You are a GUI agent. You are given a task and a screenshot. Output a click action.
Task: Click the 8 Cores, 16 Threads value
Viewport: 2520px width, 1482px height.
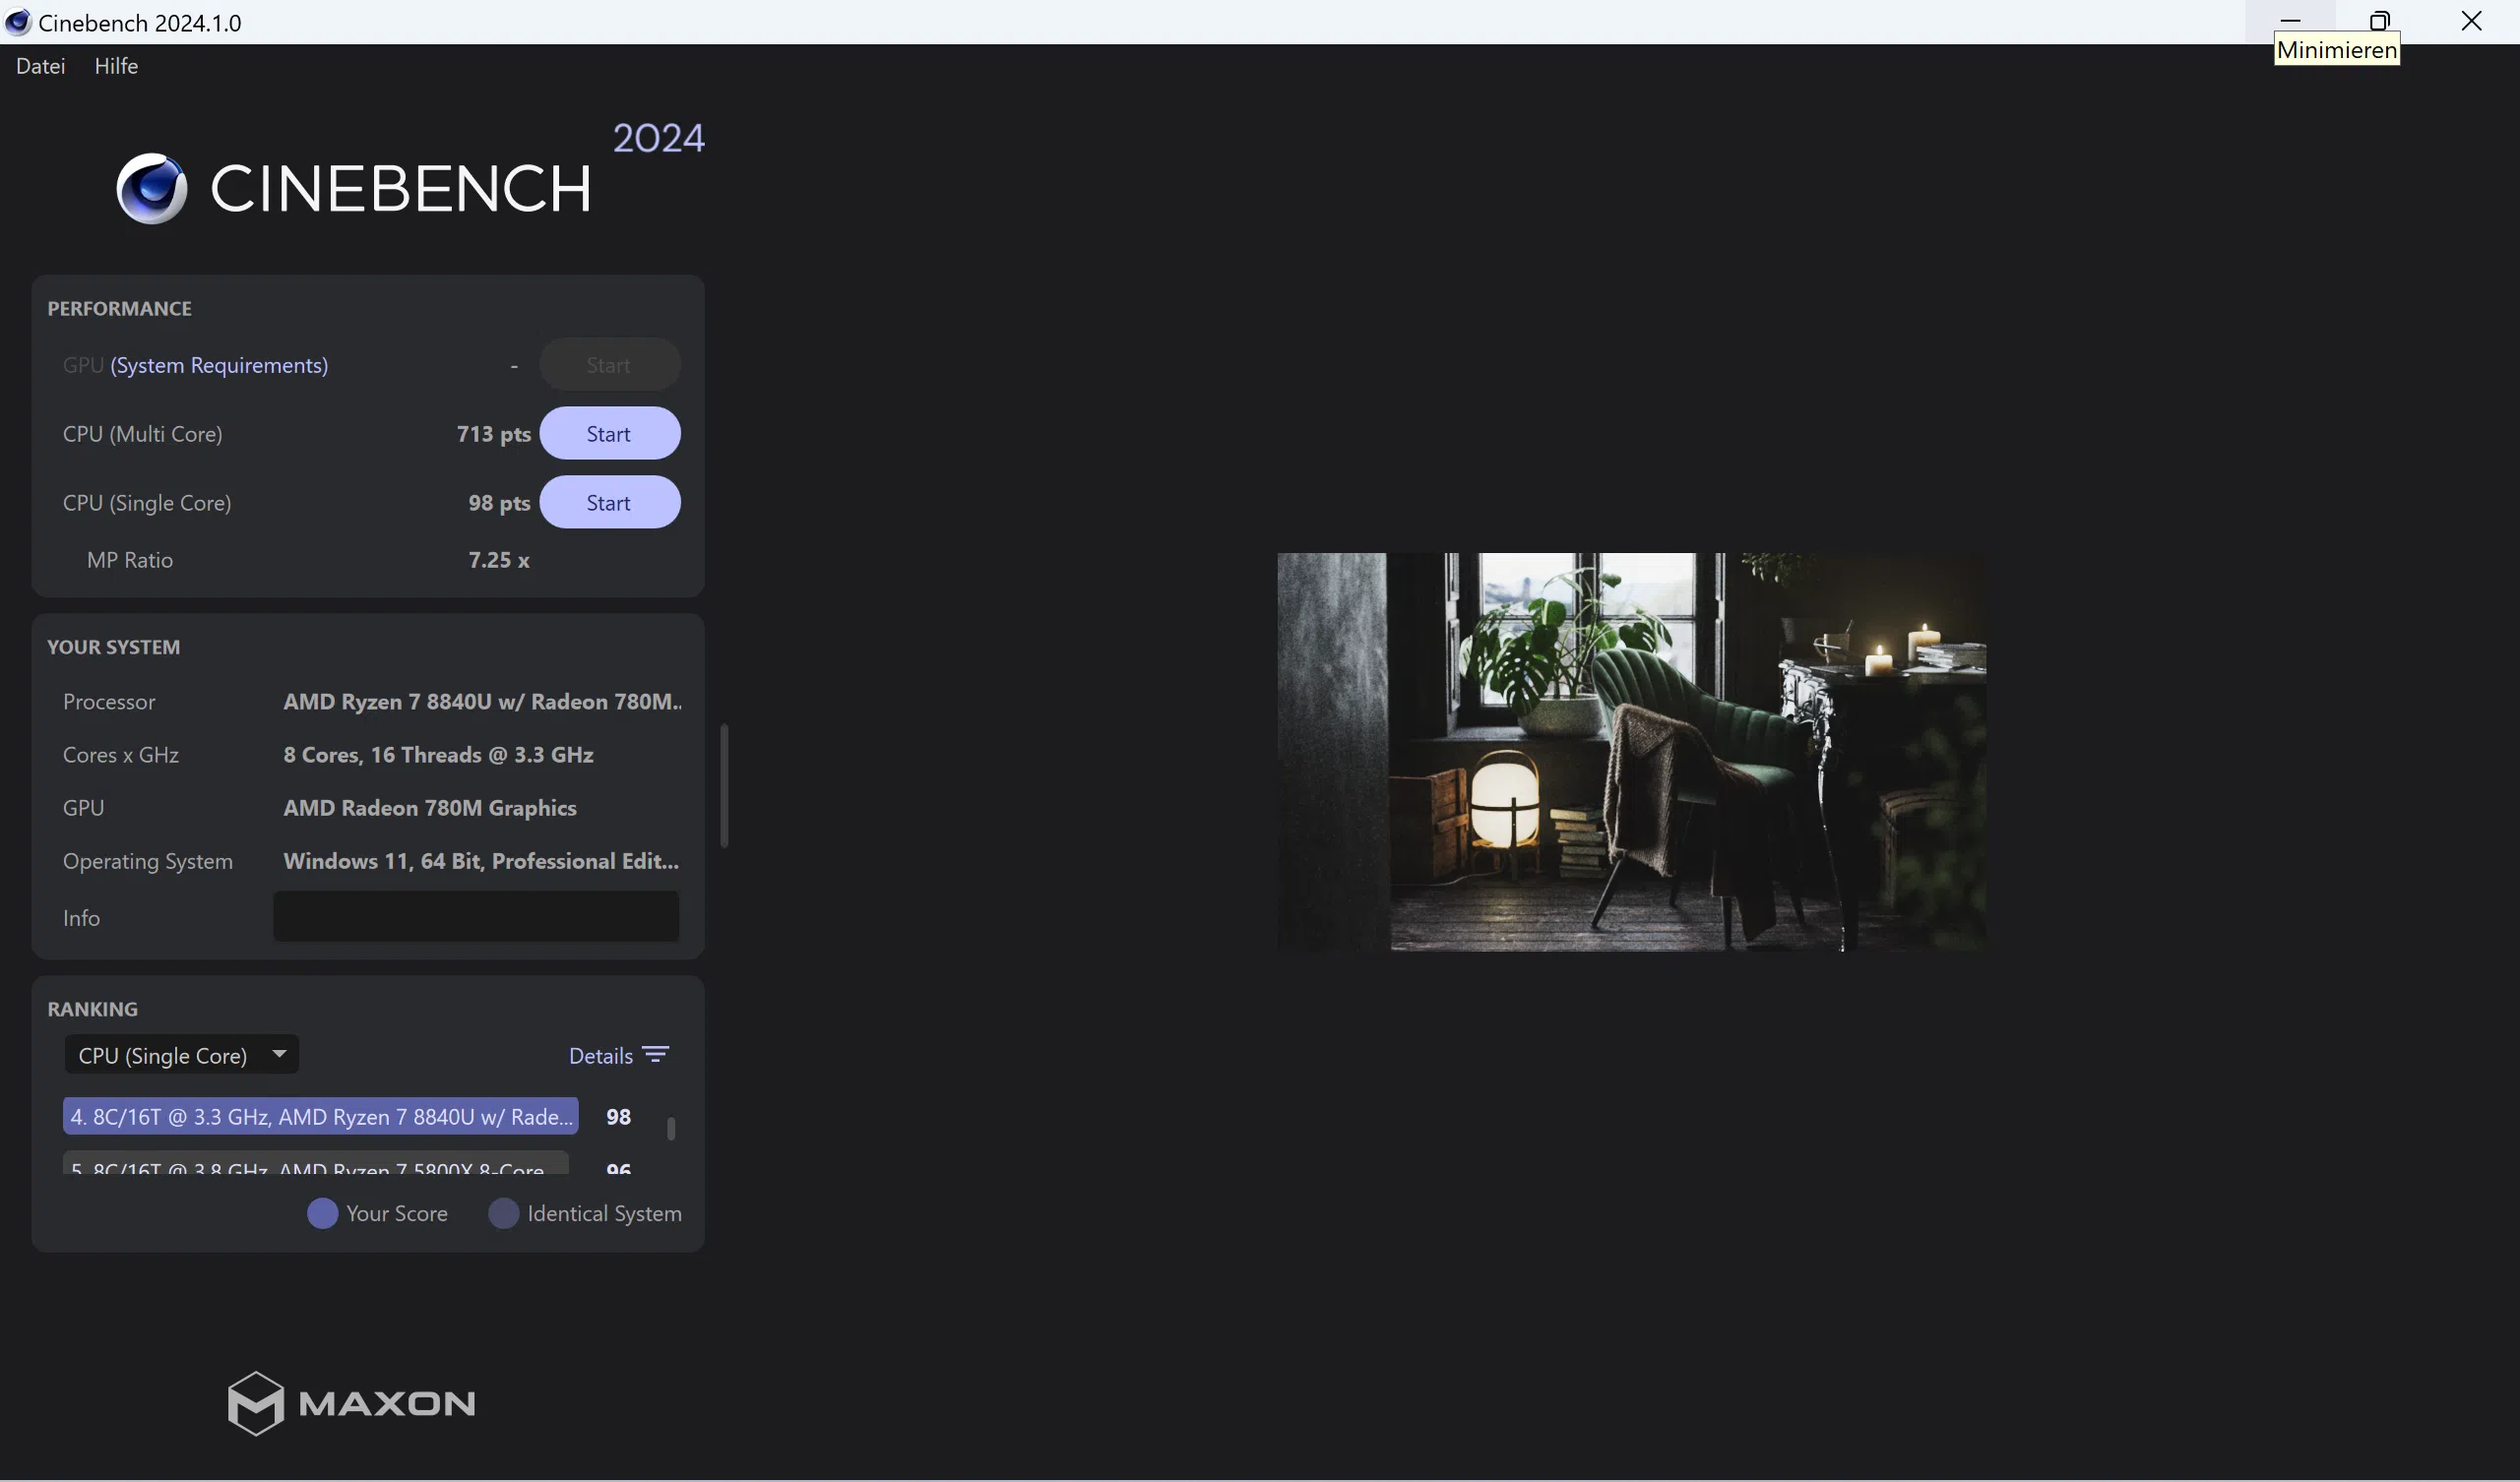coord(438,755)
